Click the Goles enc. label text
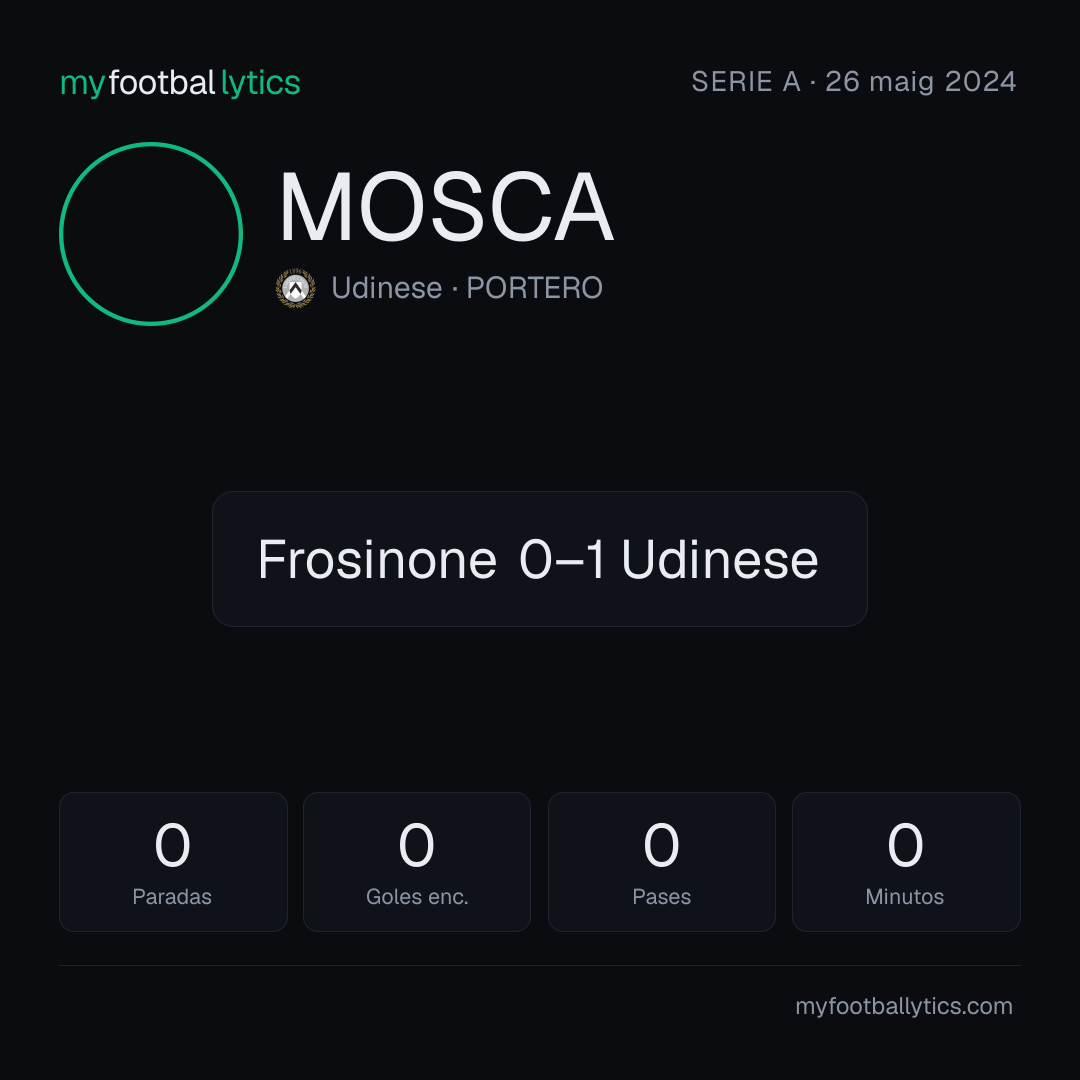This screenshot has height=1080, width=1080. (417, 897)
